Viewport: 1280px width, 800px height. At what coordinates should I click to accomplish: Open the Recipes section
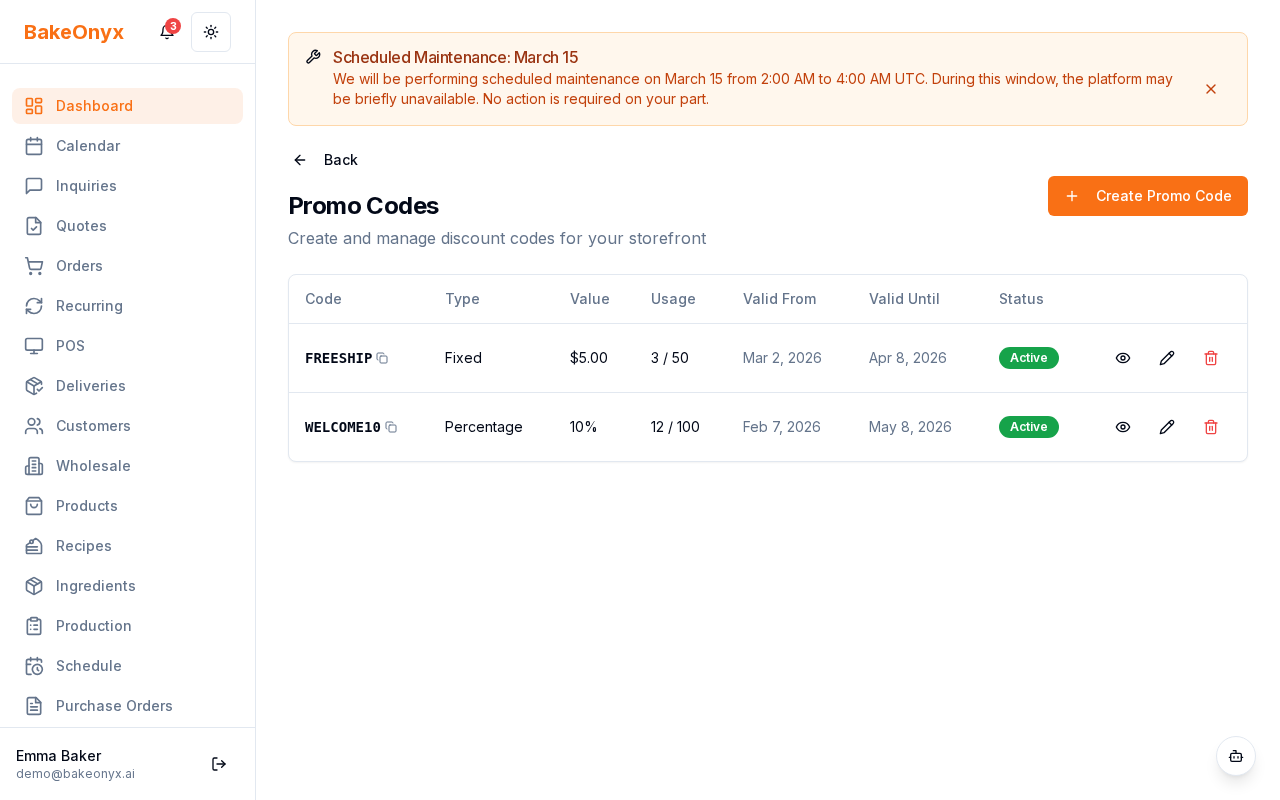pos(83,546)
